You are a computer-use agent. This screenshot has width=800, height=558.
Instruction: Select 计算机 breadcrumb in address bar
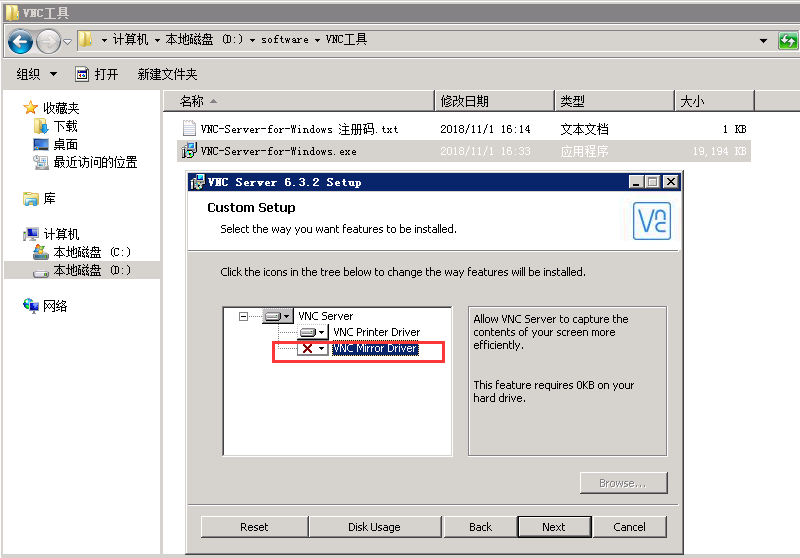coord(130,39)
